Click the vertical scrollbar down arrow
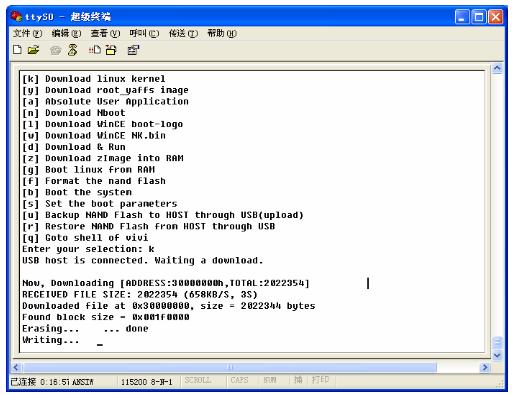512x395 pixels. pos(497,355)
